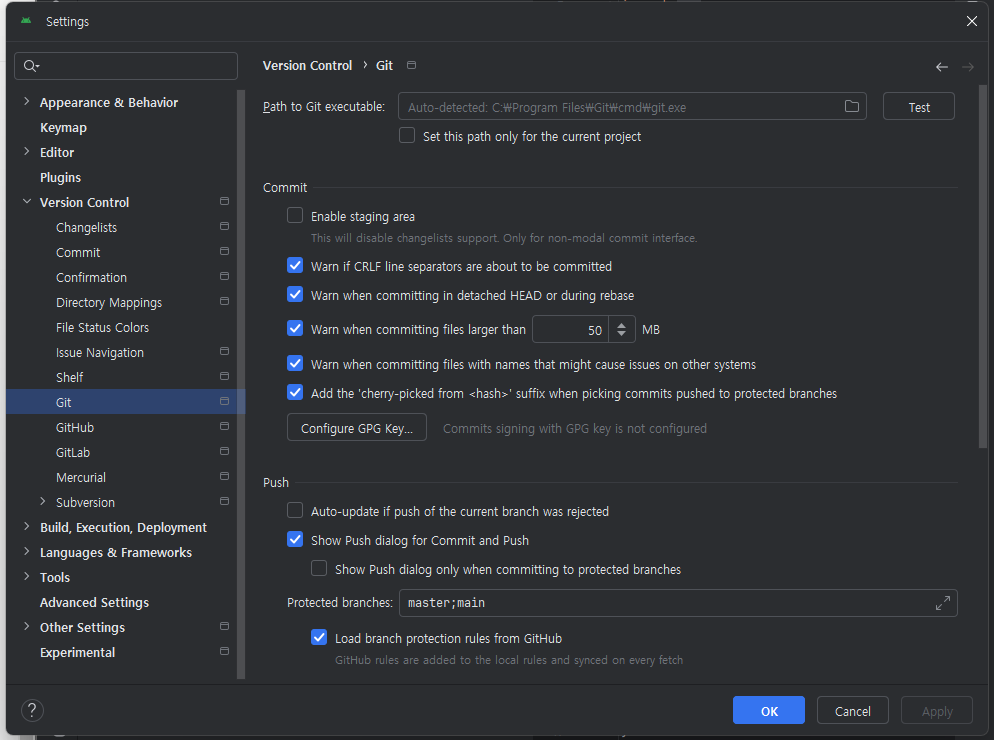
Task: Select Changelists settings page
Action: 86,228
